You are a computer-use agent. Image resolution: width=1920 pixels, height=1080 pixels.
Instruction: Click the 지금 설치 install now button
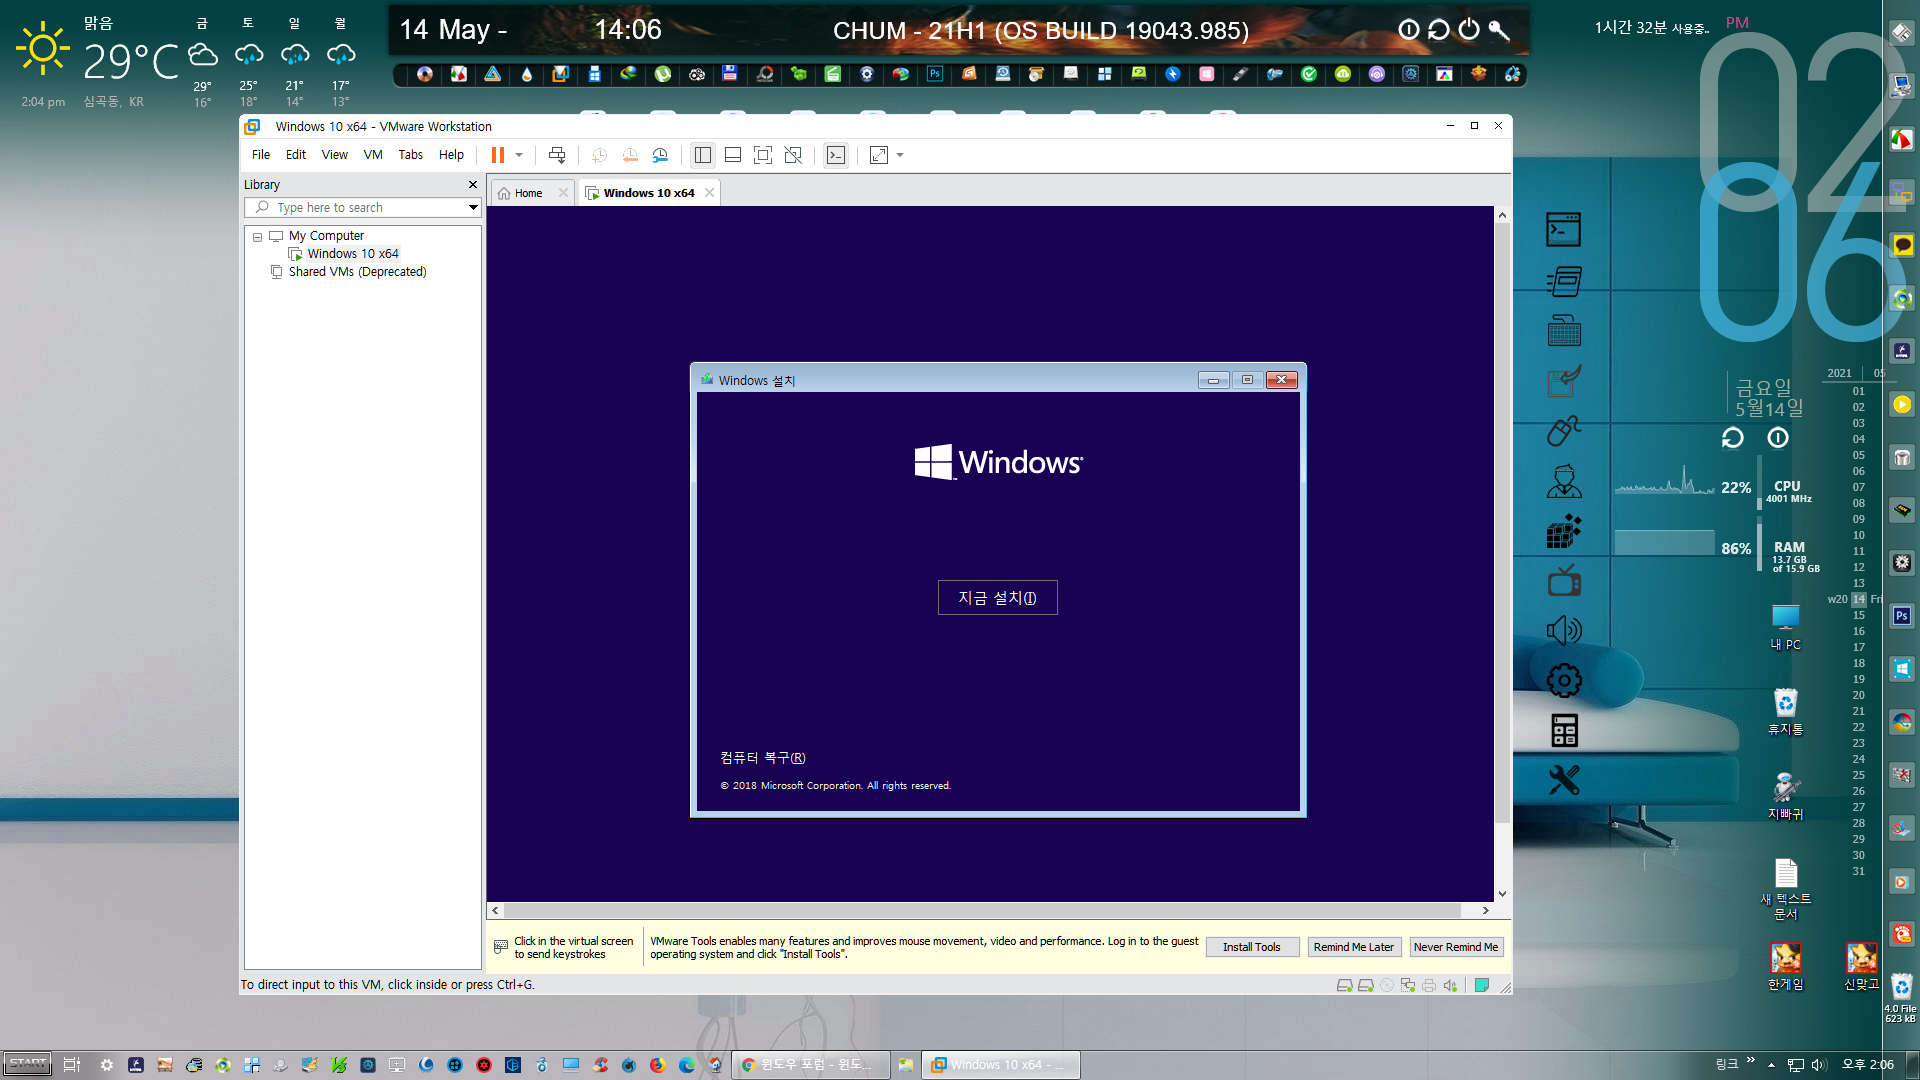point(997,598)
